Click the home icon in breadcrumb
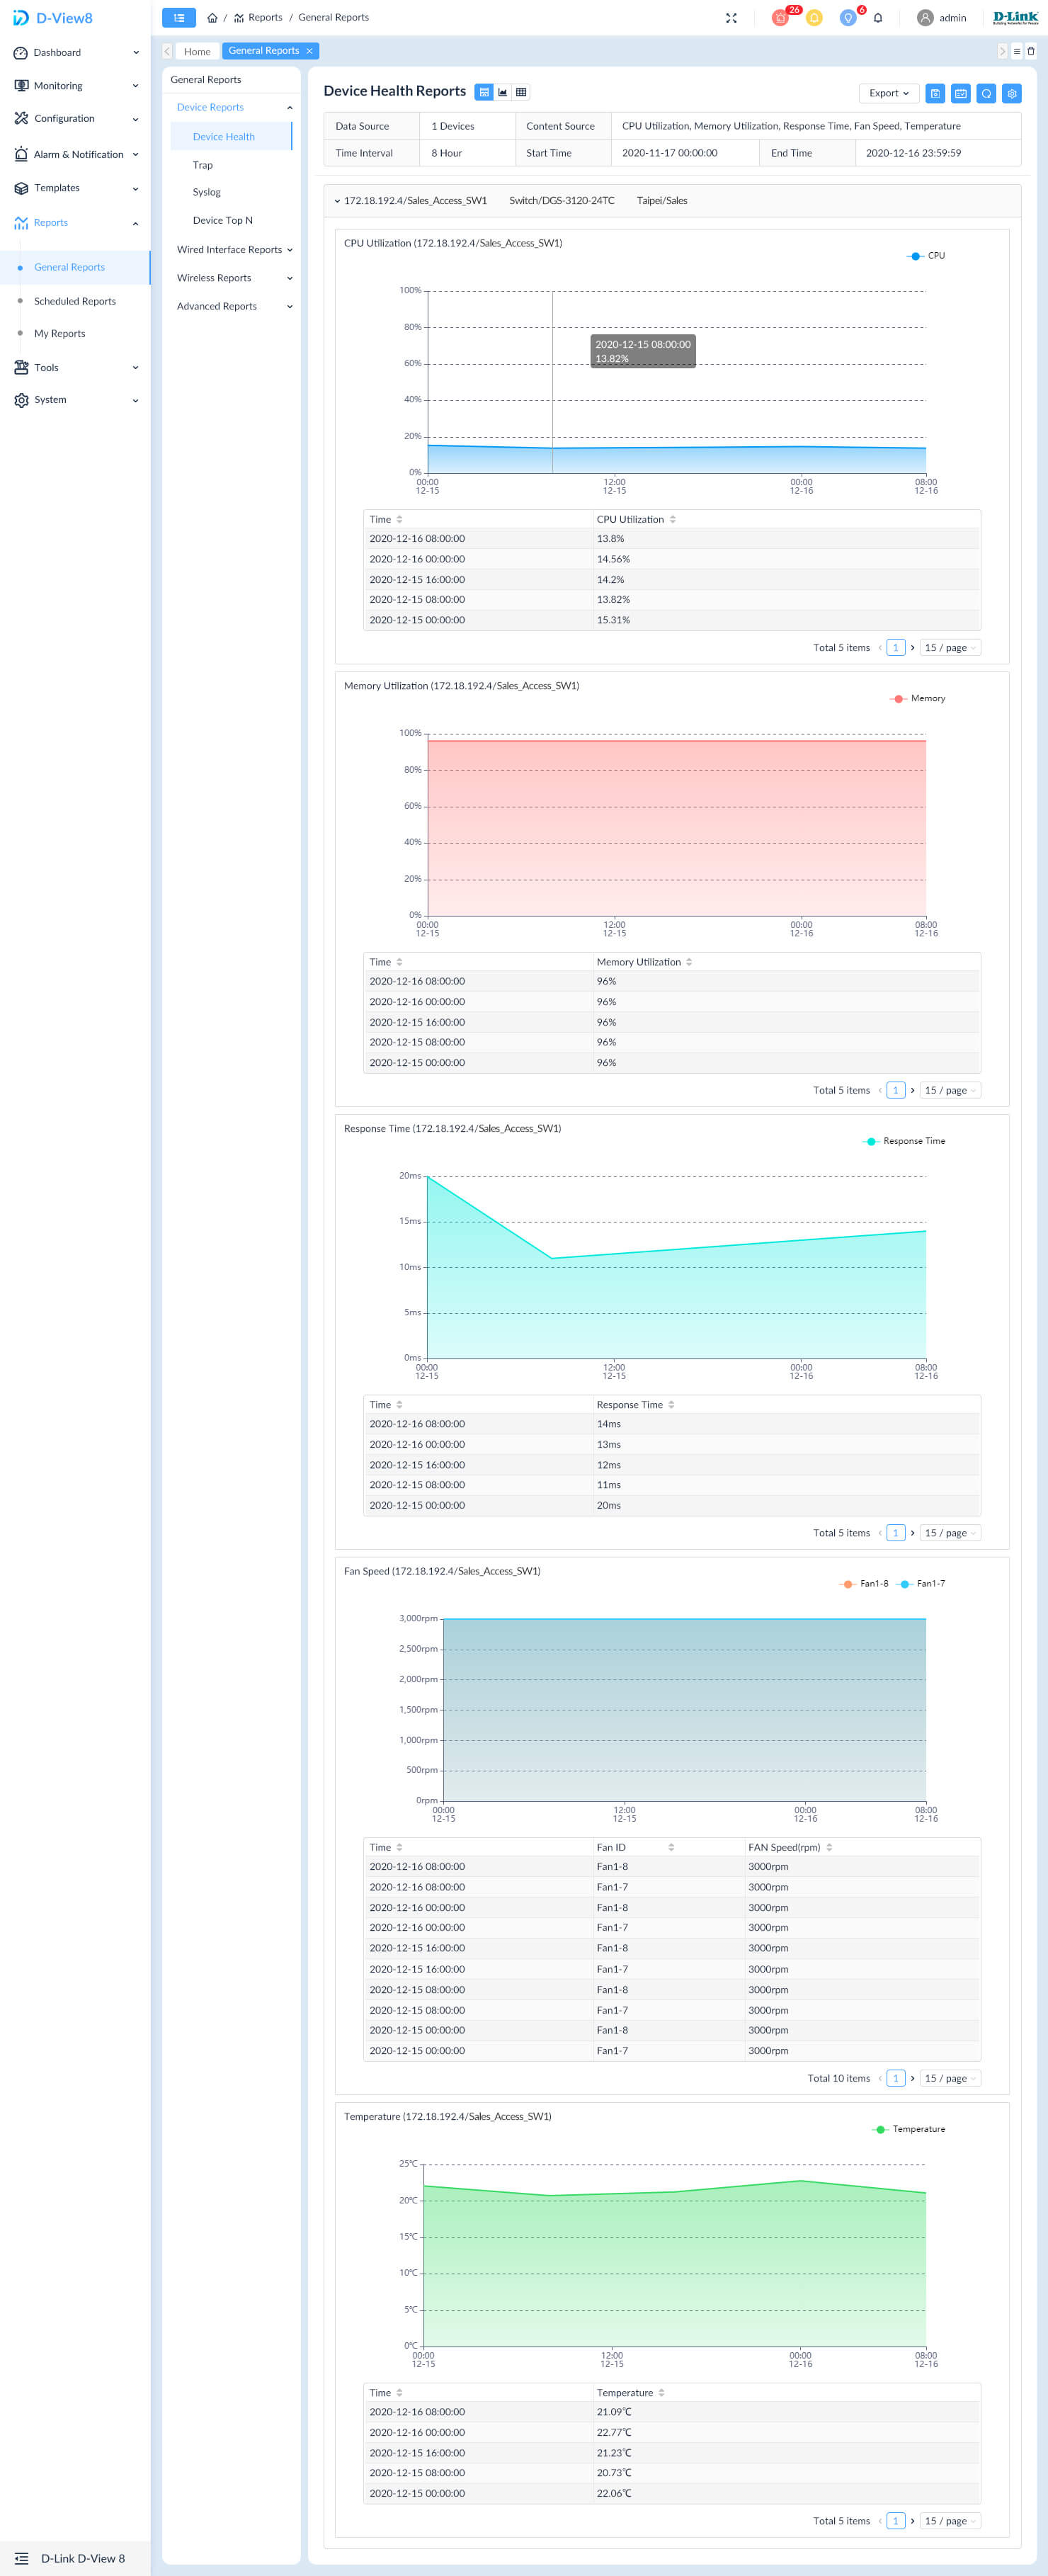 [x=212, y=18]
